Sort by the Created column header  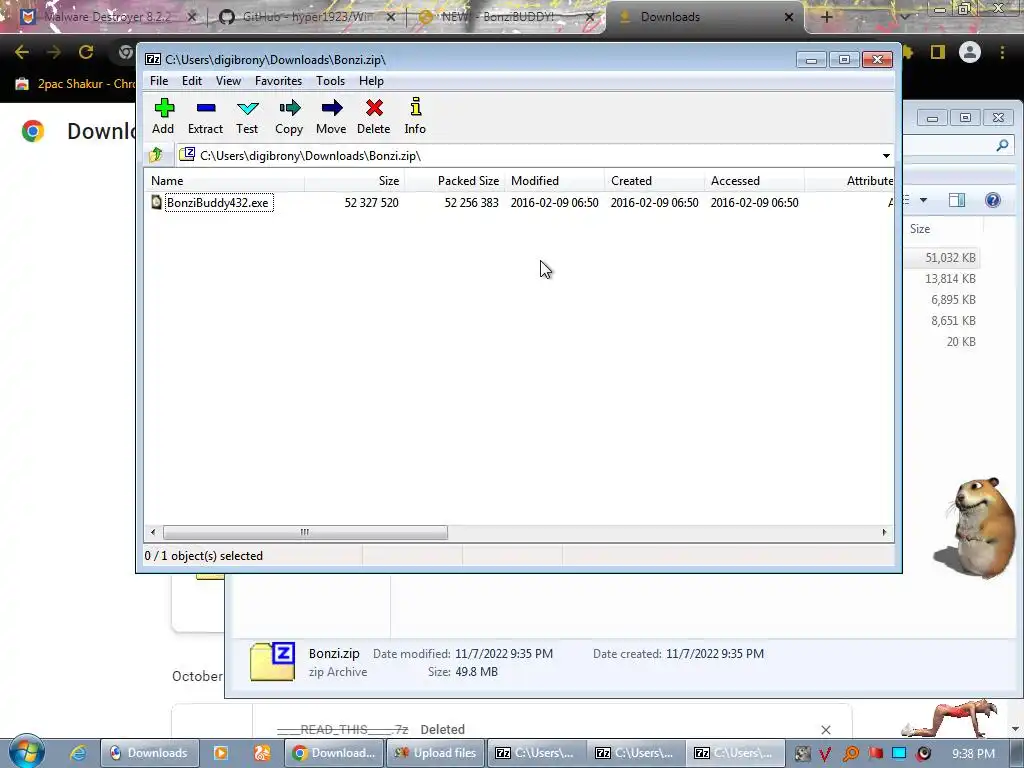point(654,181)
